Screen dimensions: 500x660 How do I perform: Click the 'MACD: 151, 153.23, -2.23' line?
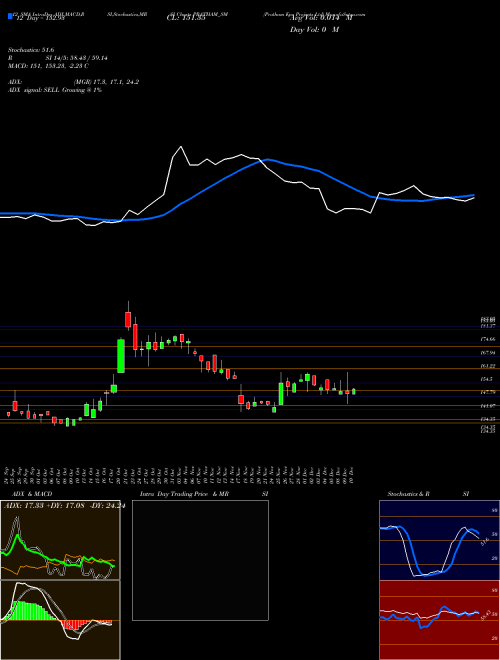48,66
